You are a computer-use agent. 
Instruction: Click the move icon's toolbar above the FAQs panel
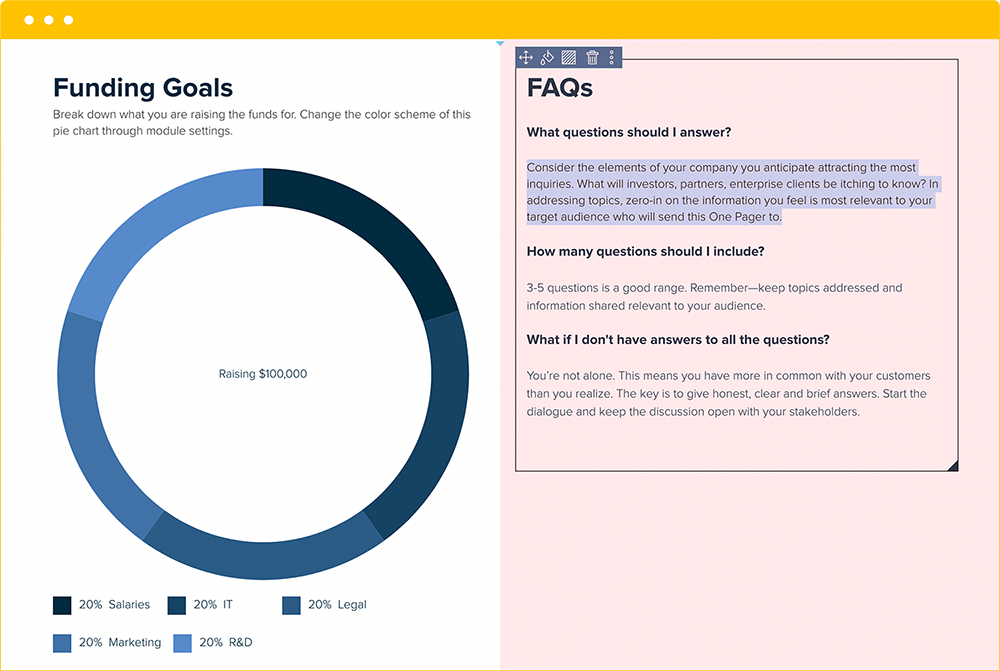[x=525, y=57]
